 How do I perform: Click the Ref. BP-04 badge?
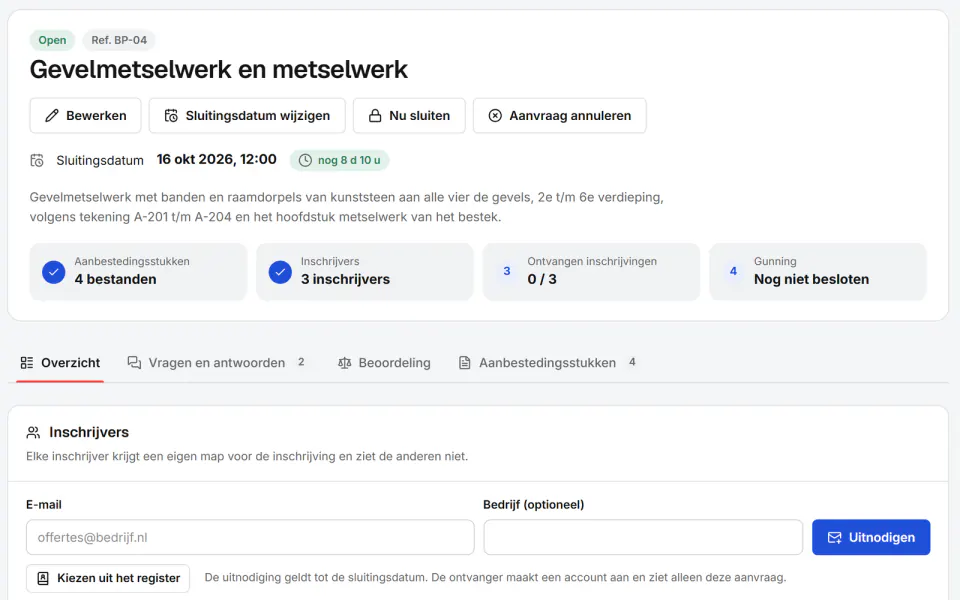119,40
